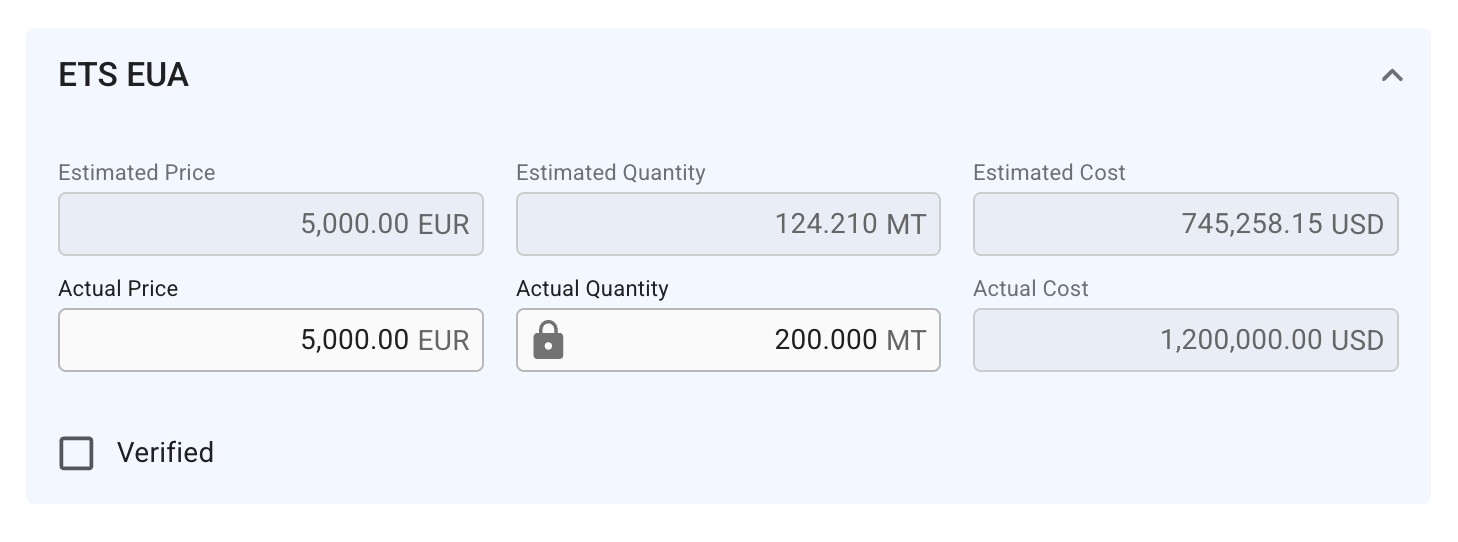
Task: Click the Estimated Price label
Action: (x=137, y=173)
